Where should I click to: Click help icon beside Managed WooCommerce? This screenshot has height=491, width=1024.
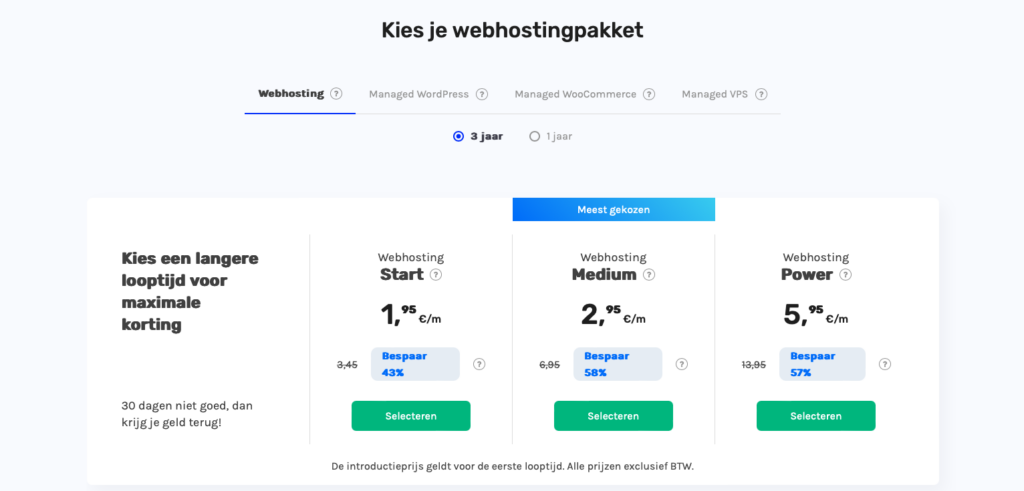[649, 95]
